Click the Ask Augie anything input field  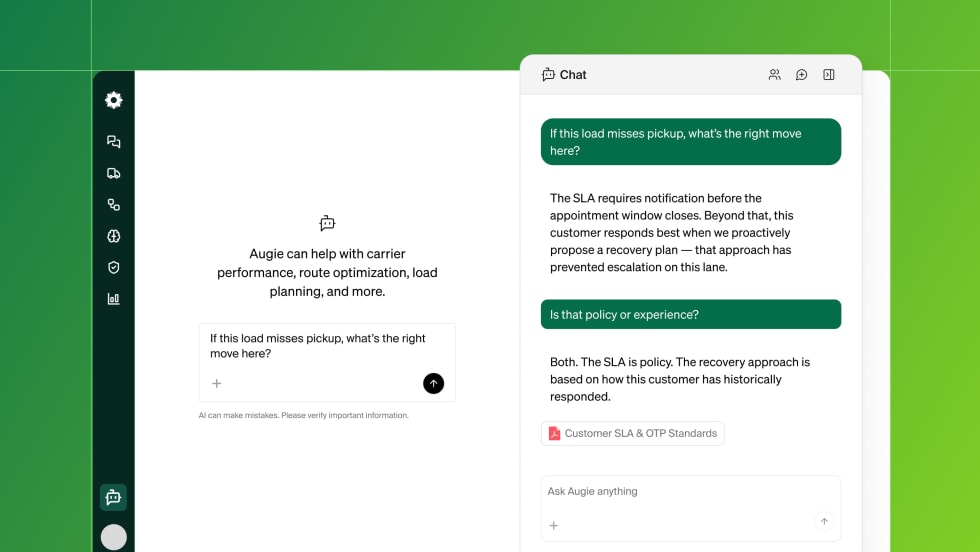[x=690, y=492]
